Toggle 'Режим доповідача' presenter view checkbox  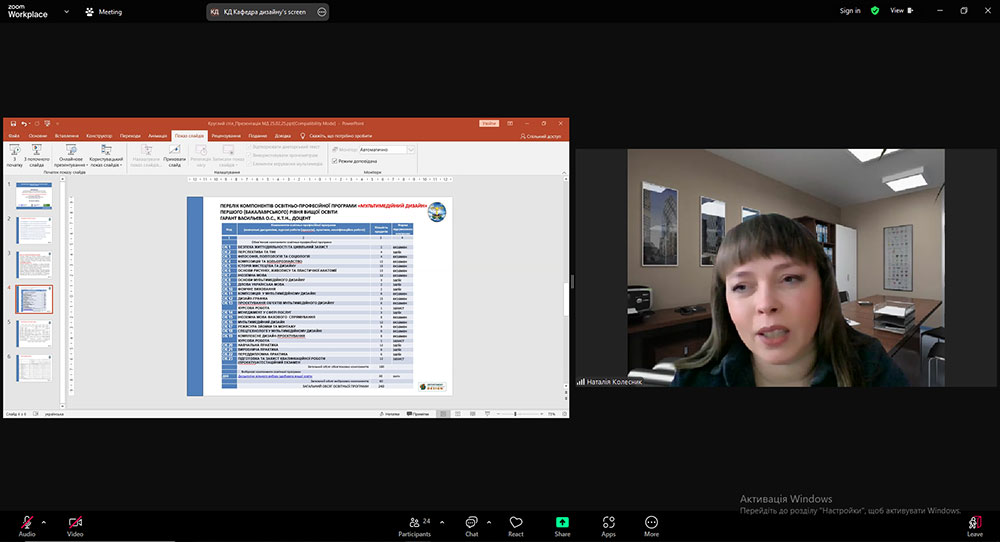(335, 161)
